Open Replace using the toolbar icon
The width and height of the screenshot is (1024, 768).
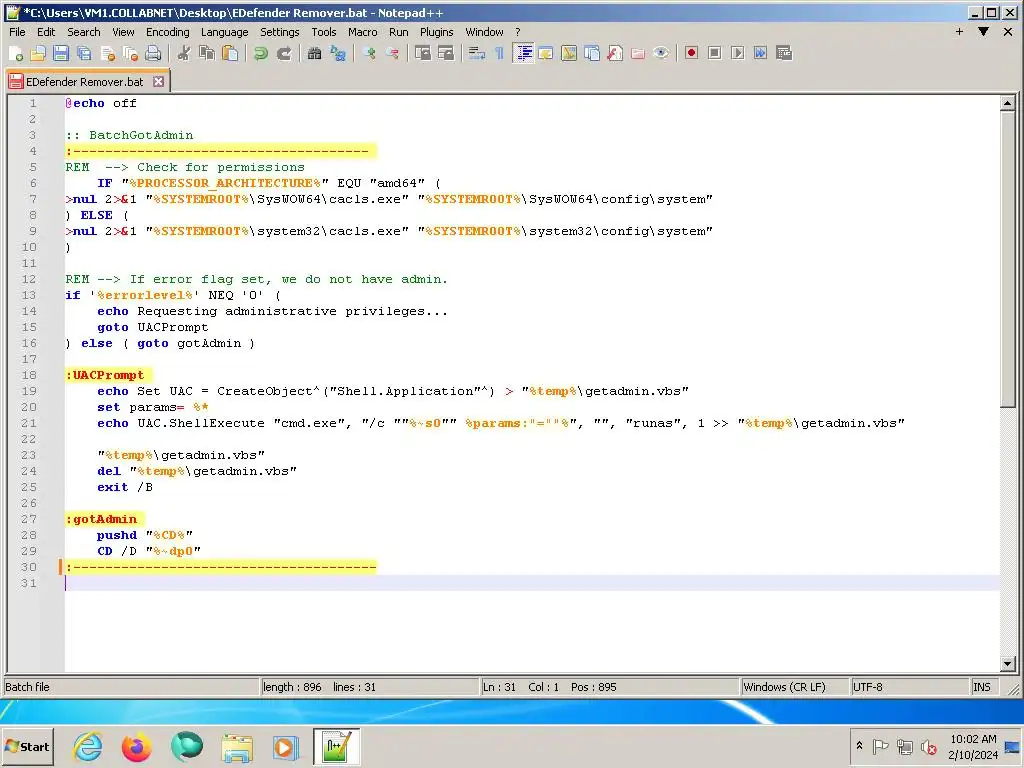pos(338,54)
